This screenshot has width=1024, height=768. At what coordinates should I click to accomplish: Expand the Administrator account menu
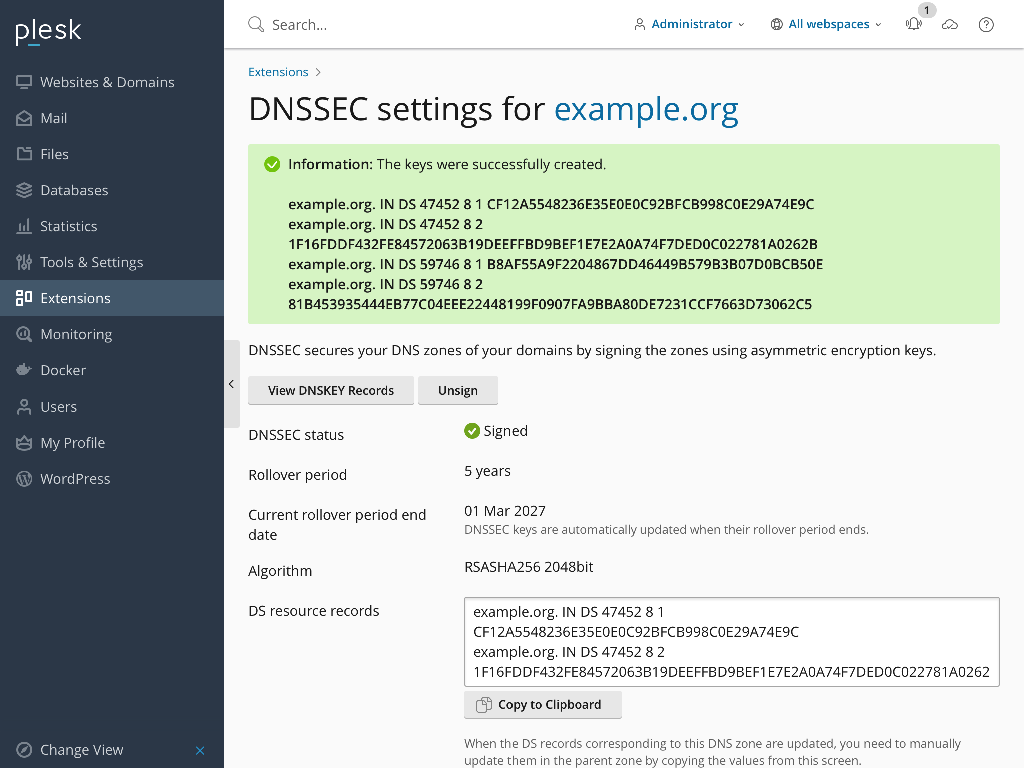689,24
